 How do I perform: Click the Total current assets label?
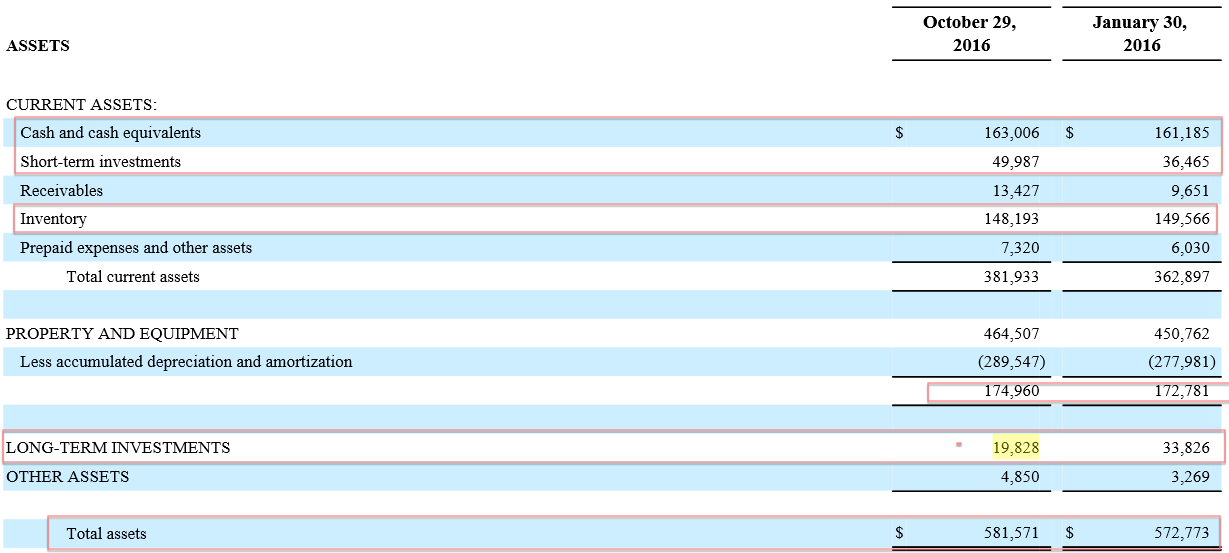tap(133, 277)
